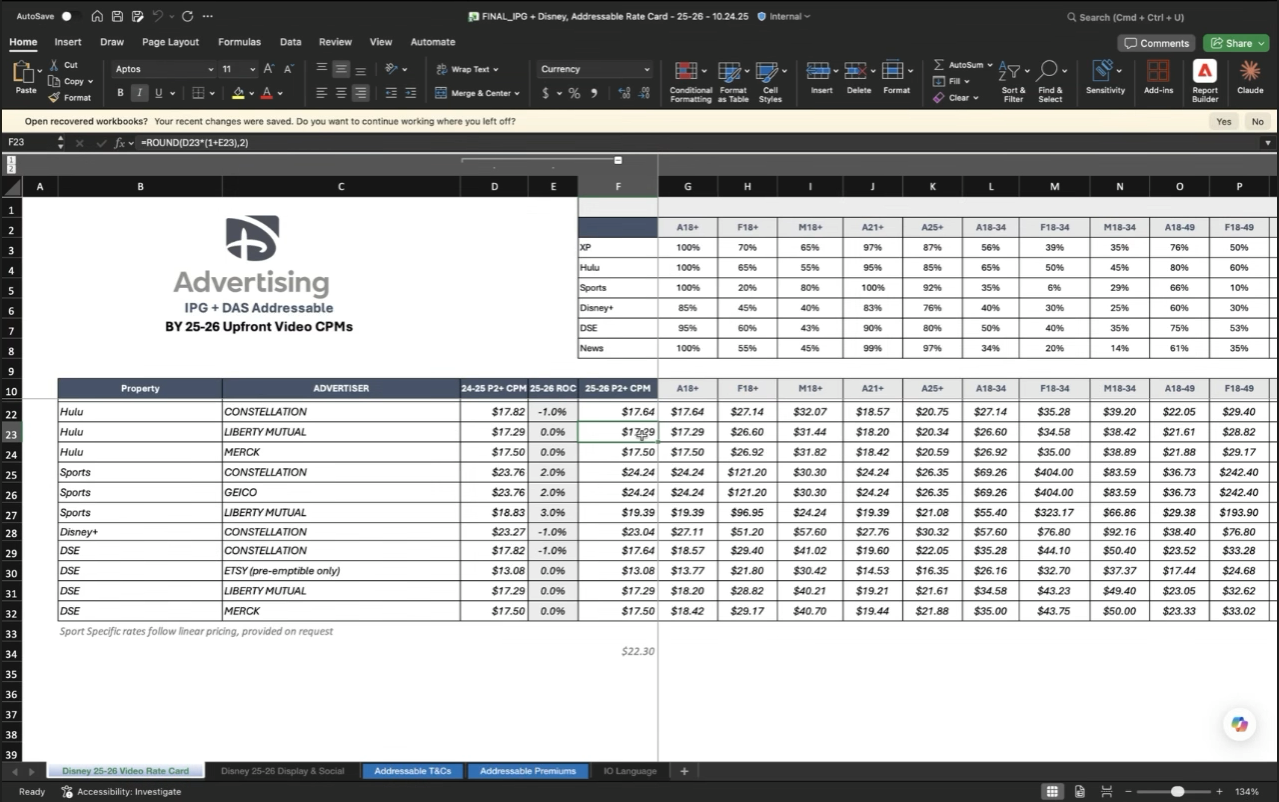
Task: Click the zoom slider handle
Action: [1178, 791]
